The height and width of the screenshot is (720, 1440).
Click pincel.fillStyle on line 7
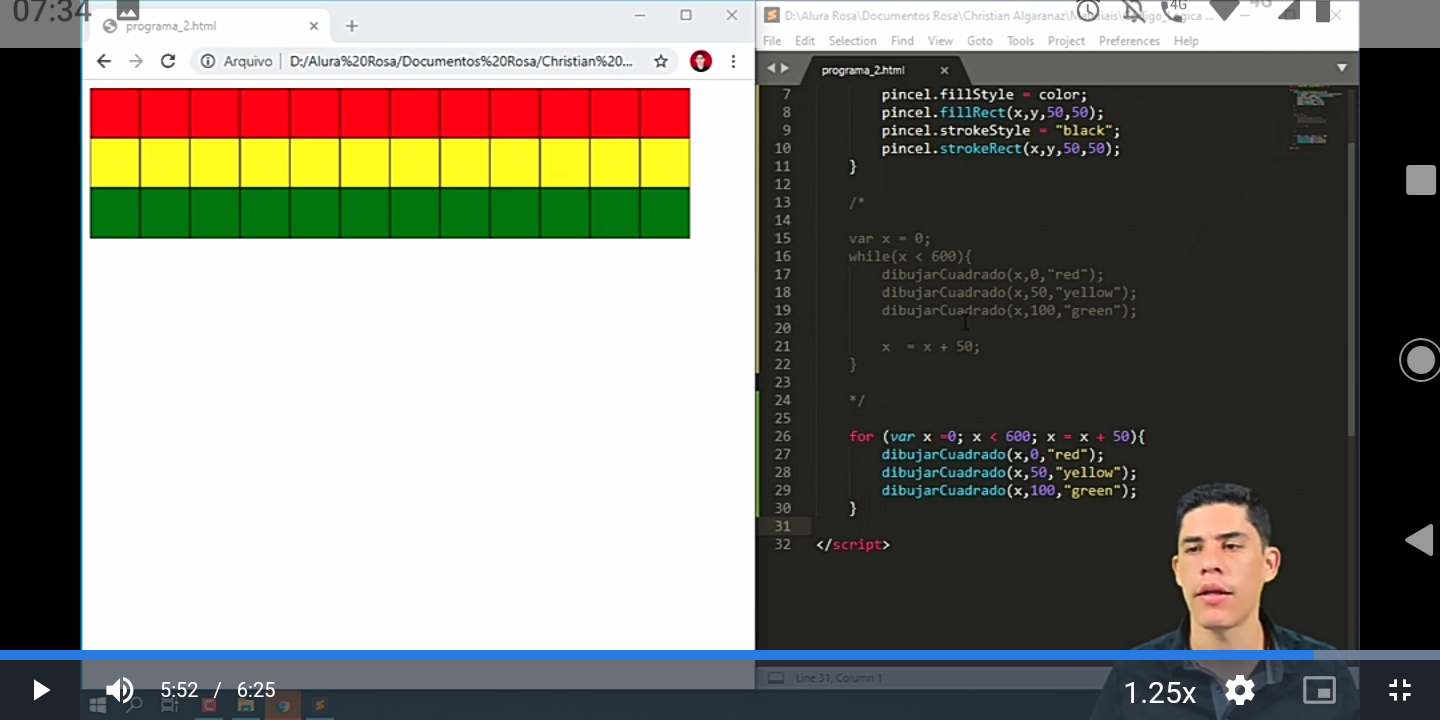[x=947, y=95]
